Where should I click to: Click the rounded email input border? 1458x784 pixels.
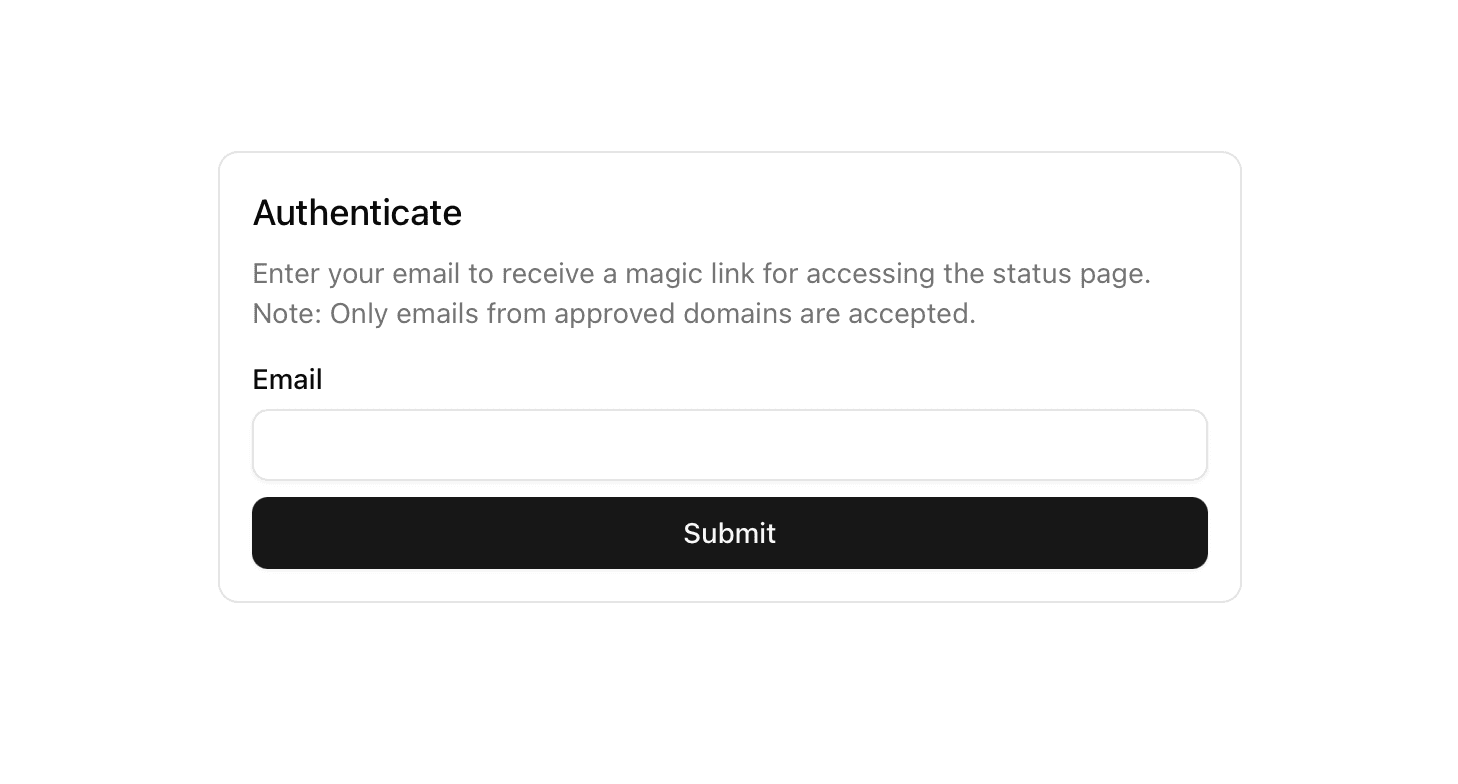pos(729,444)
